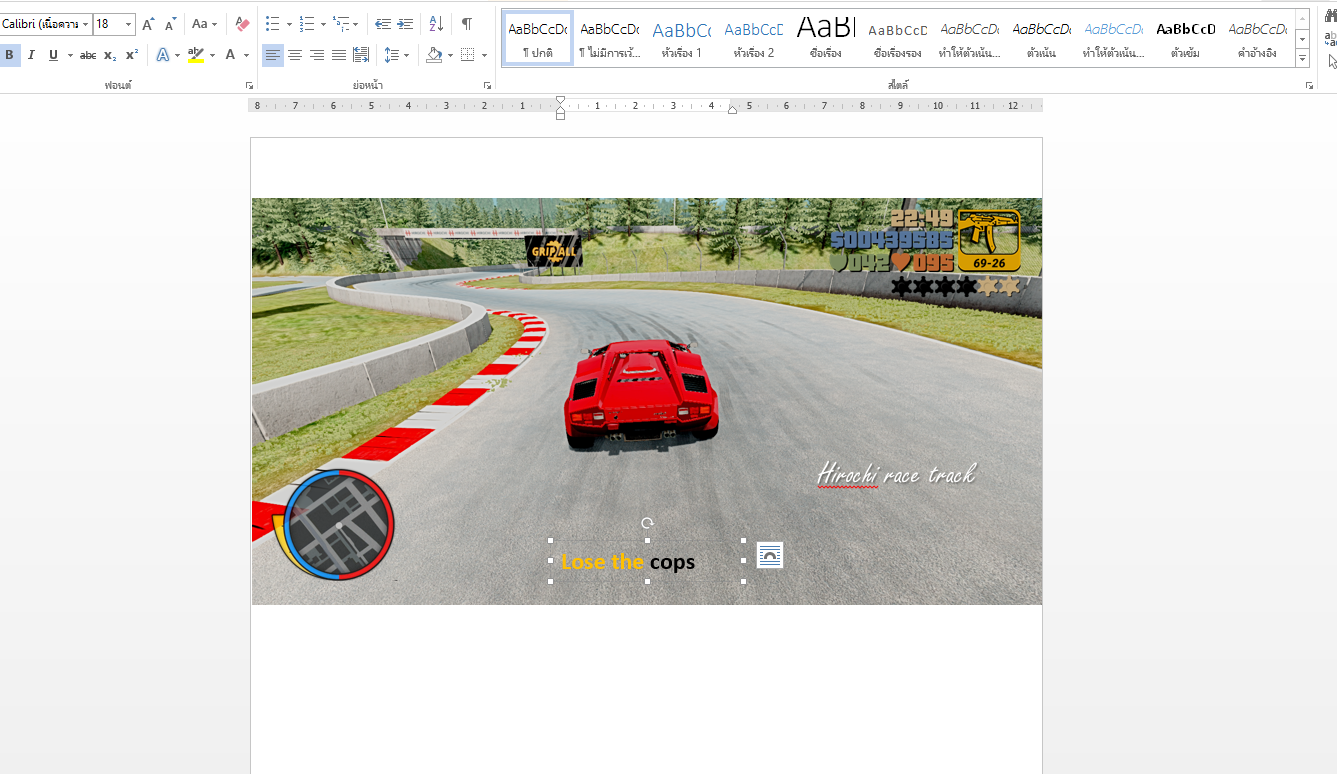Expand borders dropdown arrow
1337x774 pixels.
pyautogui.click(x=484, y=55)
